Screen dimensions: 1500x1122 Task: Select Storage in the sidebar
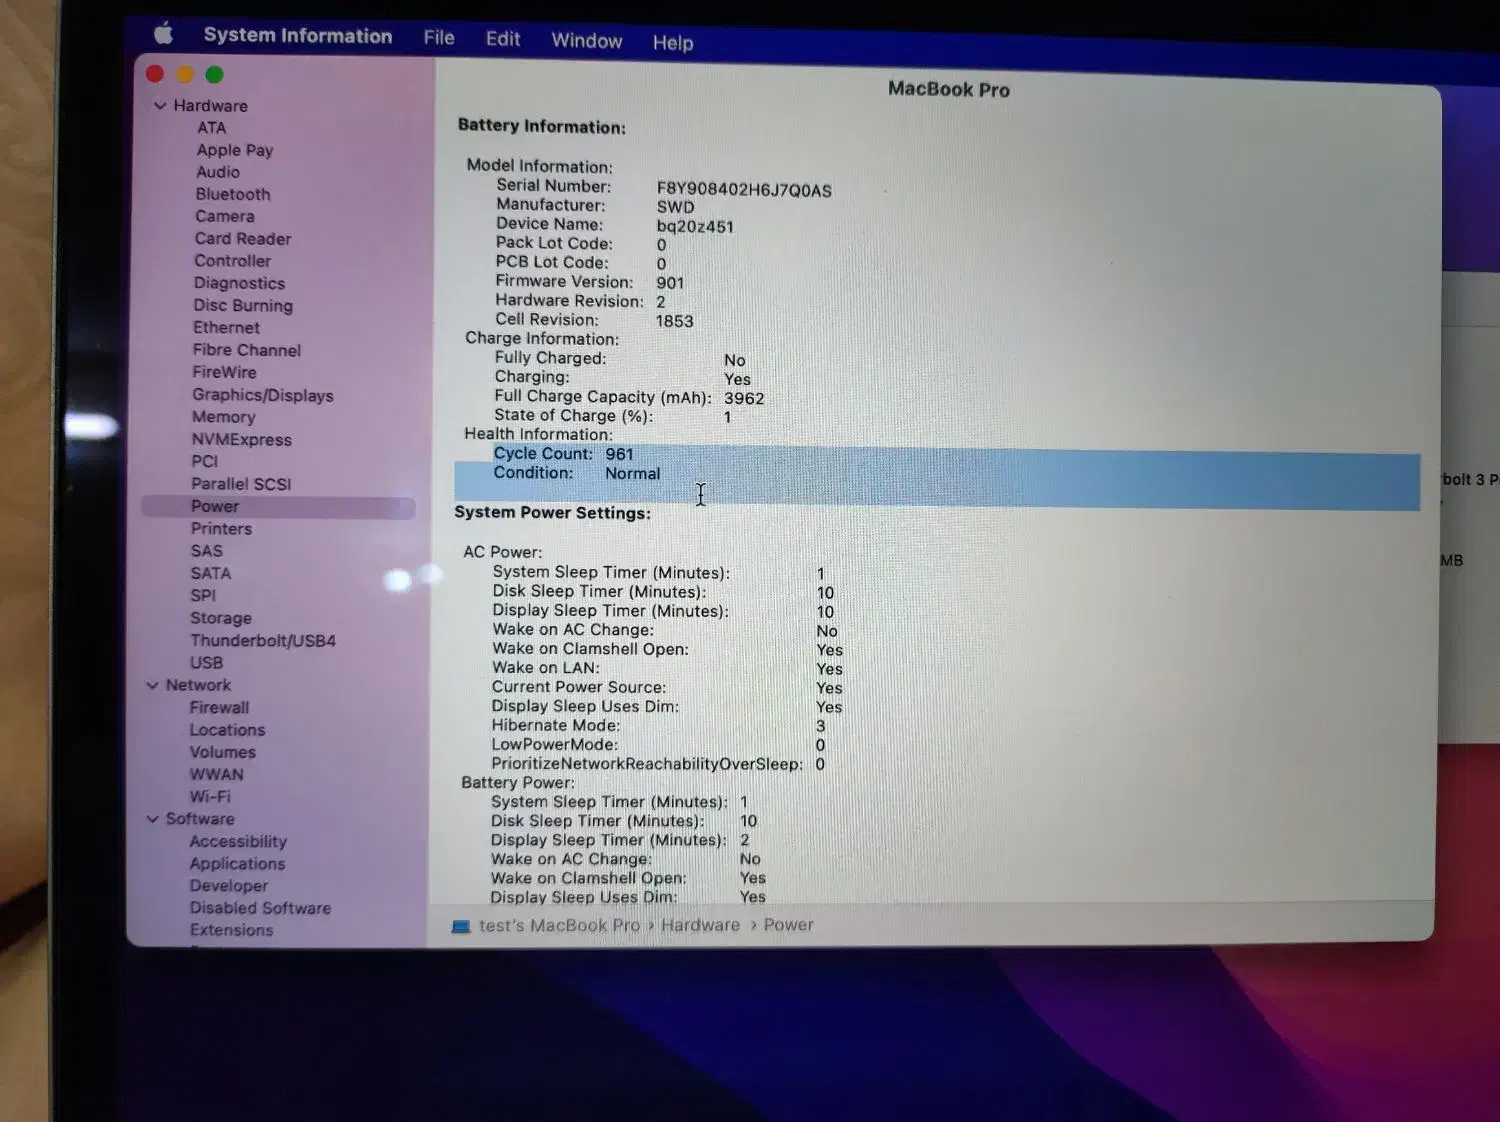[221, 618]
